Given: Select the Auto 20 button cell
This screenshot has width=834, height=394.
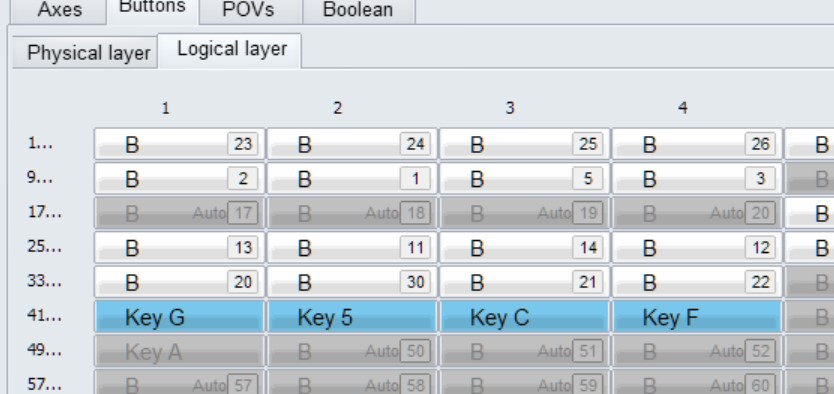Looking at the screenshot, I should (x=697, y=213).
